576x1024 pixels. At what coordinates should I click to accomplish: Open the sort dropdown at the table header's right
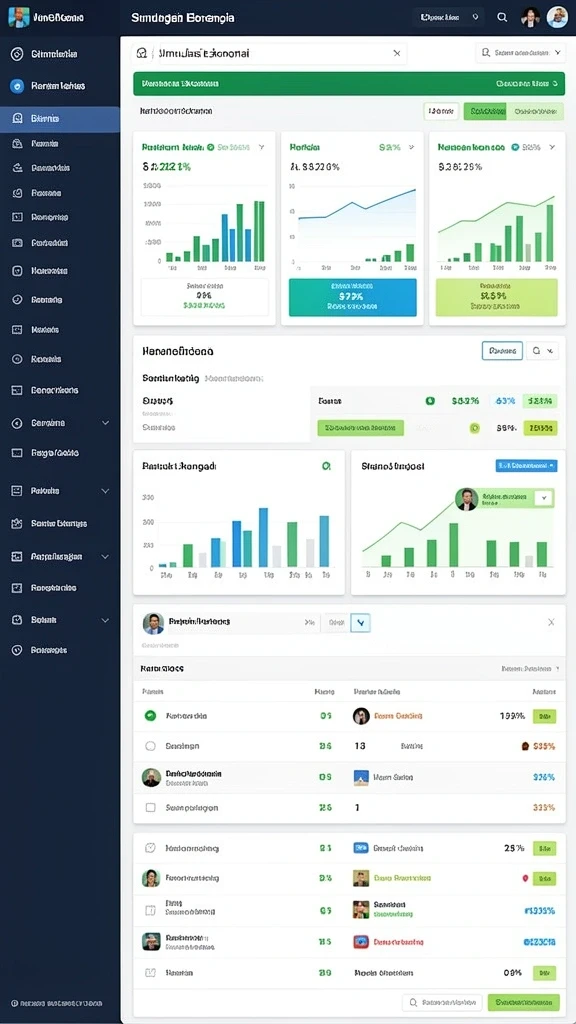[x=530, y=669]
